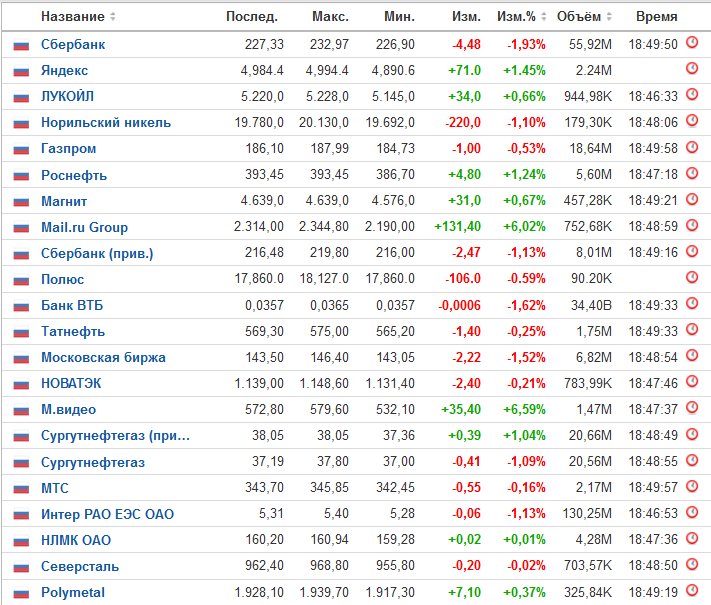Click the clock icon in Полюс row
The image size is (711, 605).
point(692,277)
